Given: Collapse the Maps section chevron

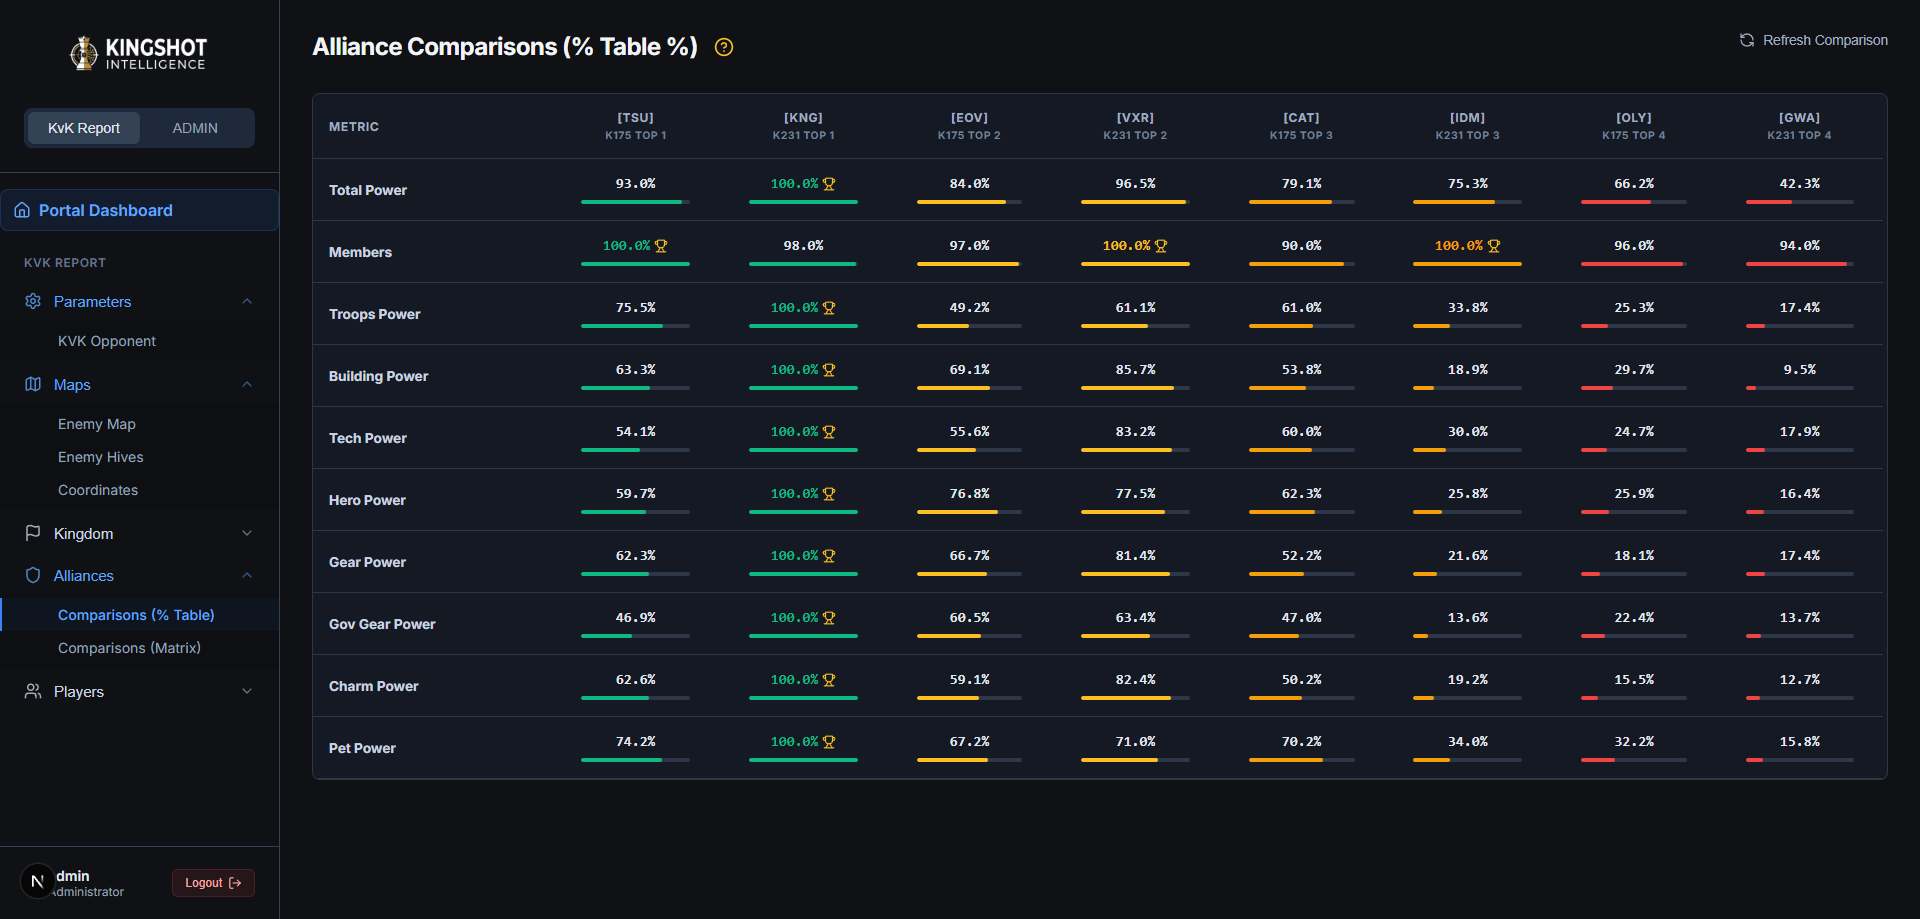Looking at the screenshot, I should click(247, 384).
